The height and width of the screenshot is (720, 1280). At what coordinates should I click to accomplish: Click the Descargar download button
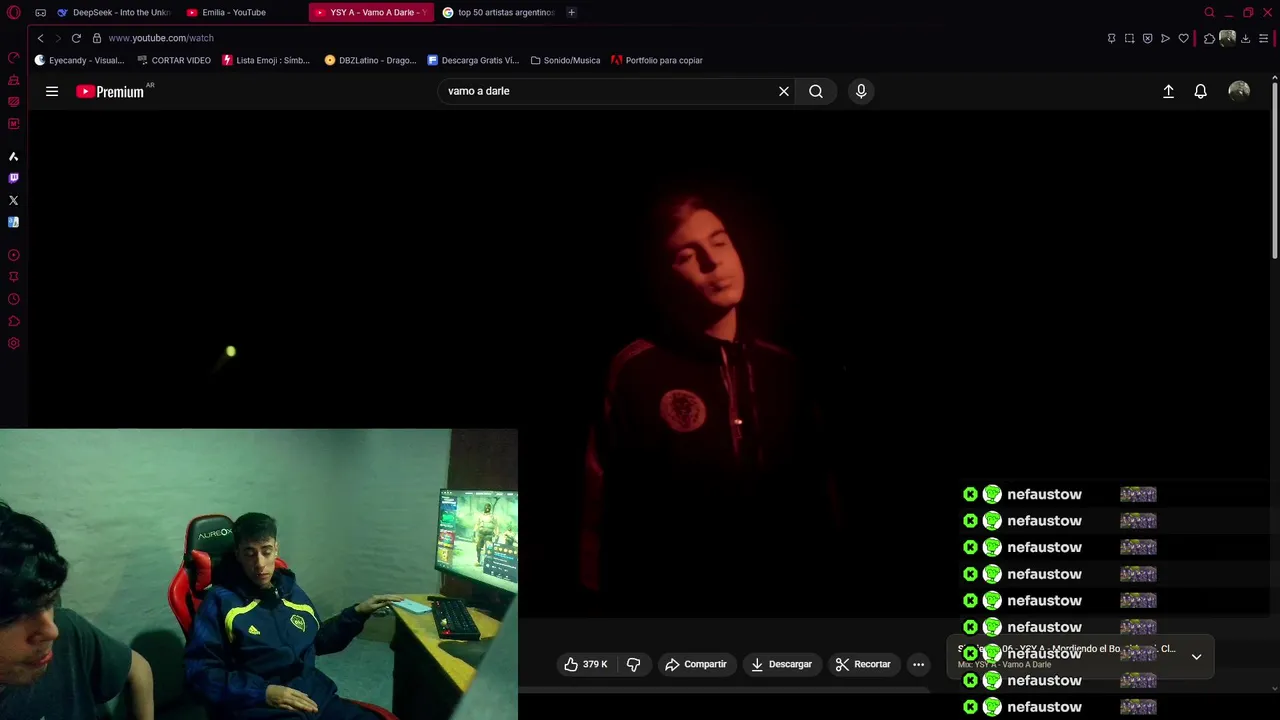(x=782, y=664)
